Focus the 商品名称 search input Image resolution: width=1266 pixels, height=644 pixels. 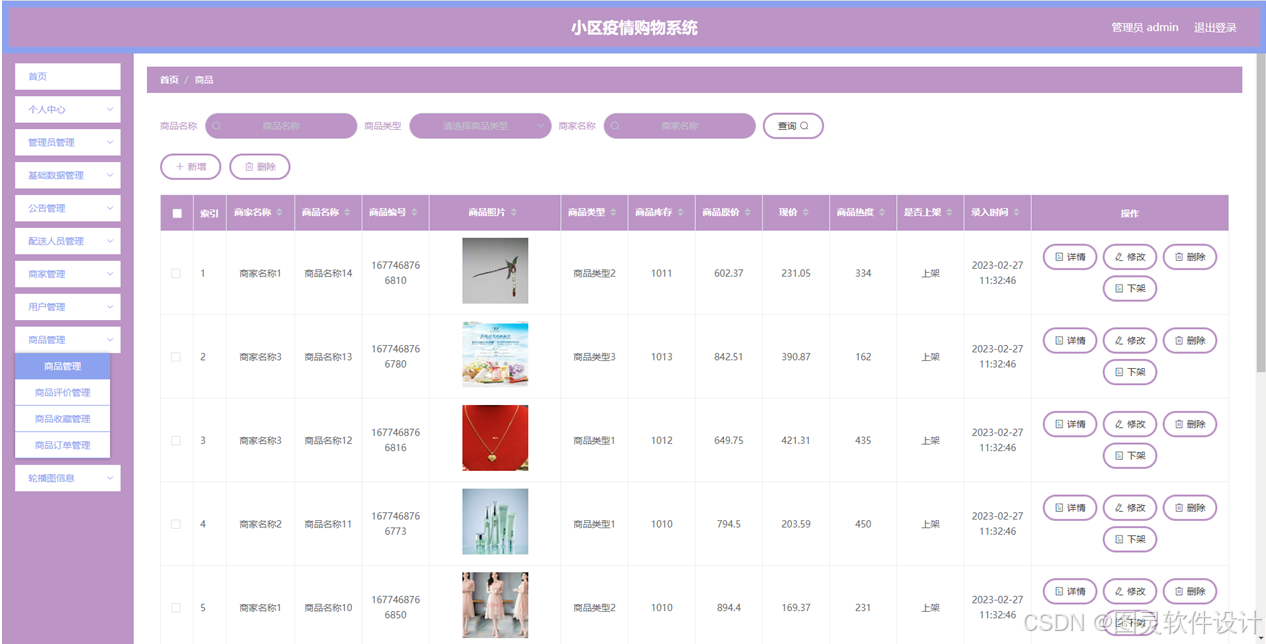281,126
